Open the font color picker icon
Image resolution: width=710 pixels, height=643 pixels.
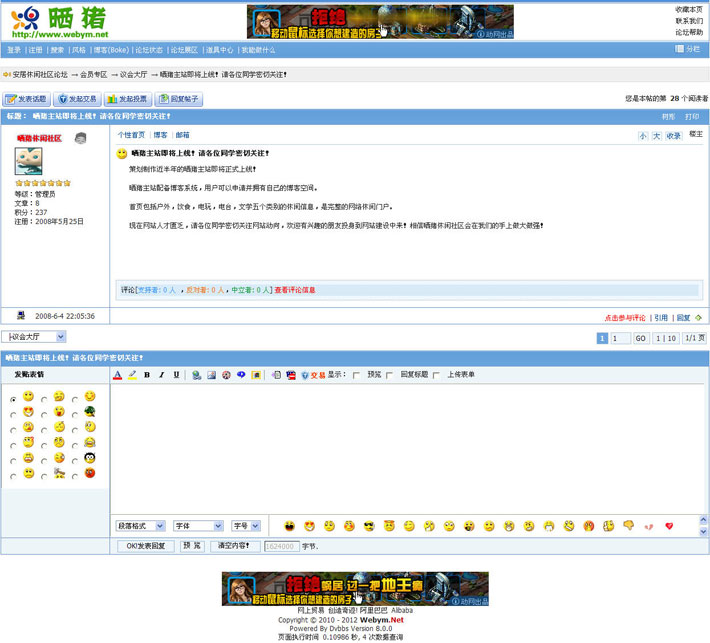click(x=117, y=375)
